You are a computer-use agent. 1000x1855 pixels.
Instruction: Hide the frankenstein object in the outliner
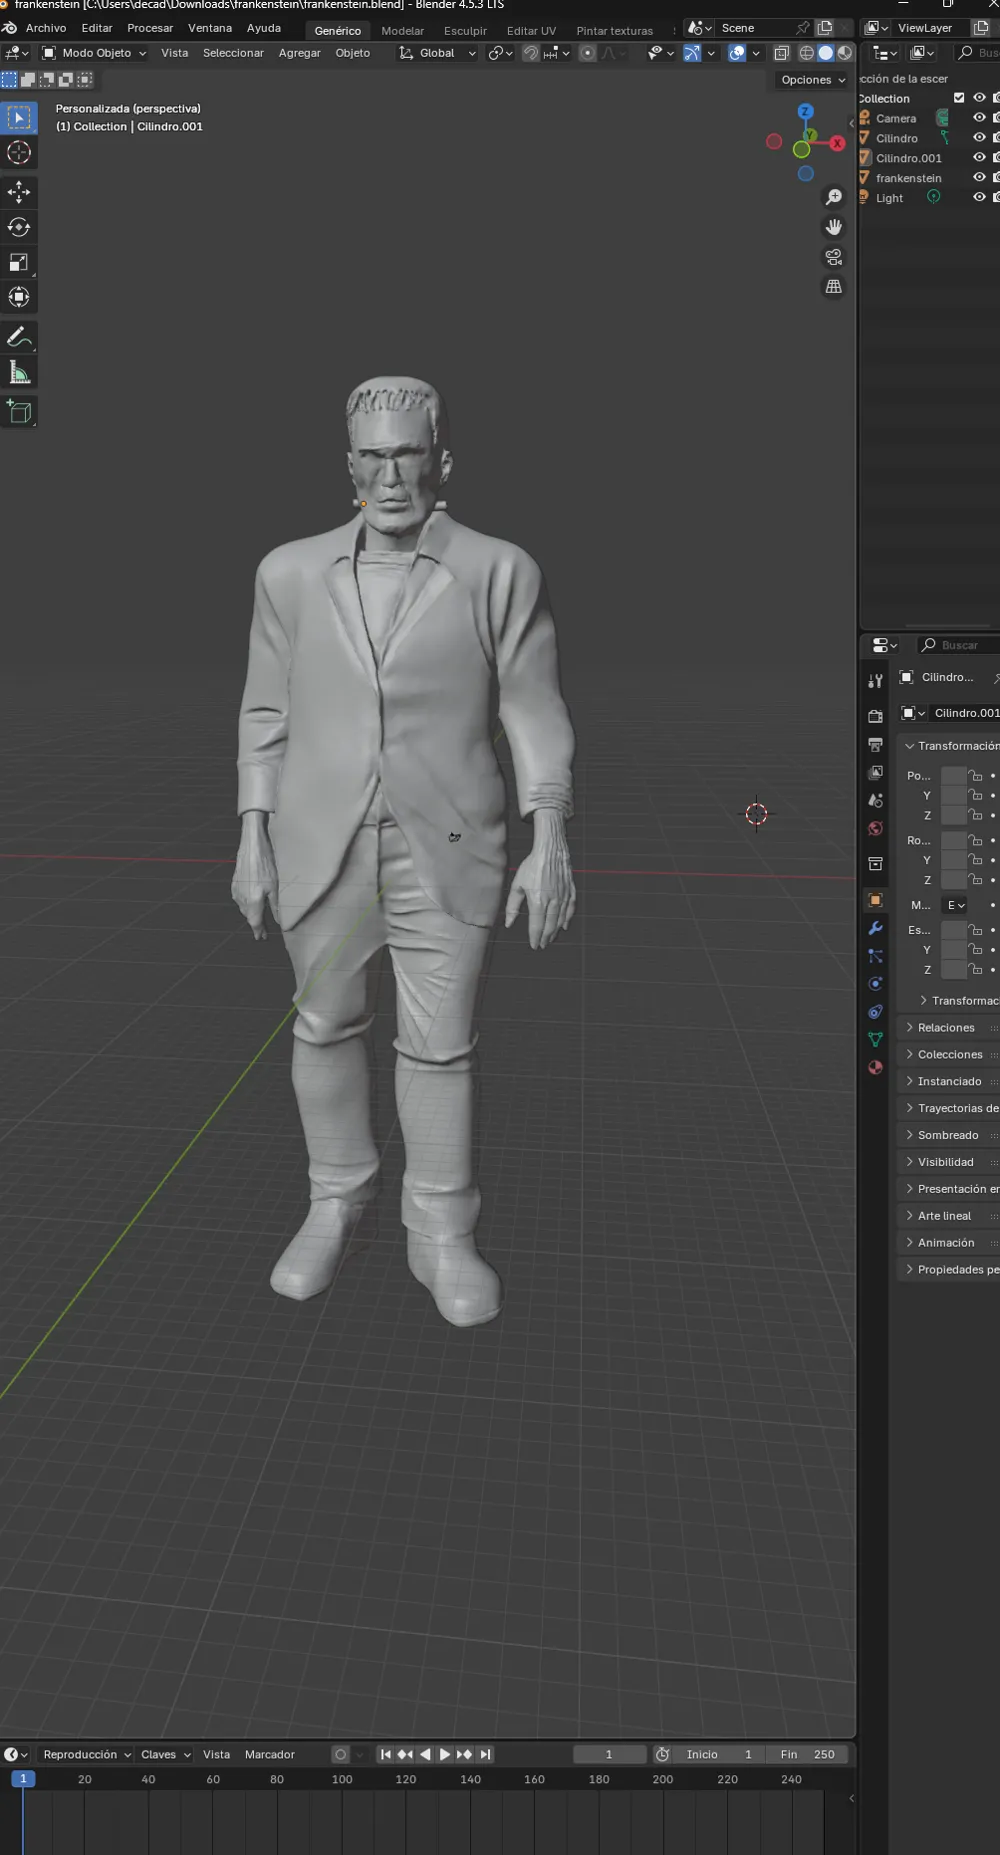[979, 177]
